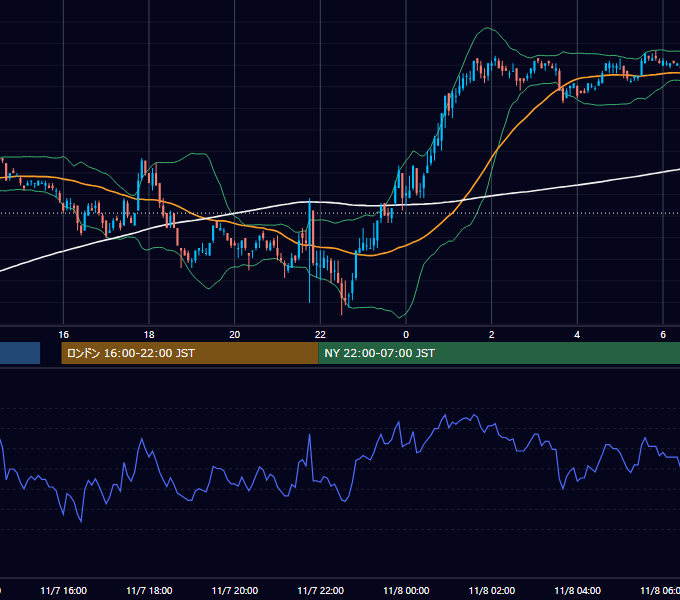Screen dimensions: 680x600
Task: Click the 11/7 16:00 date label
Action: (63, 590)
